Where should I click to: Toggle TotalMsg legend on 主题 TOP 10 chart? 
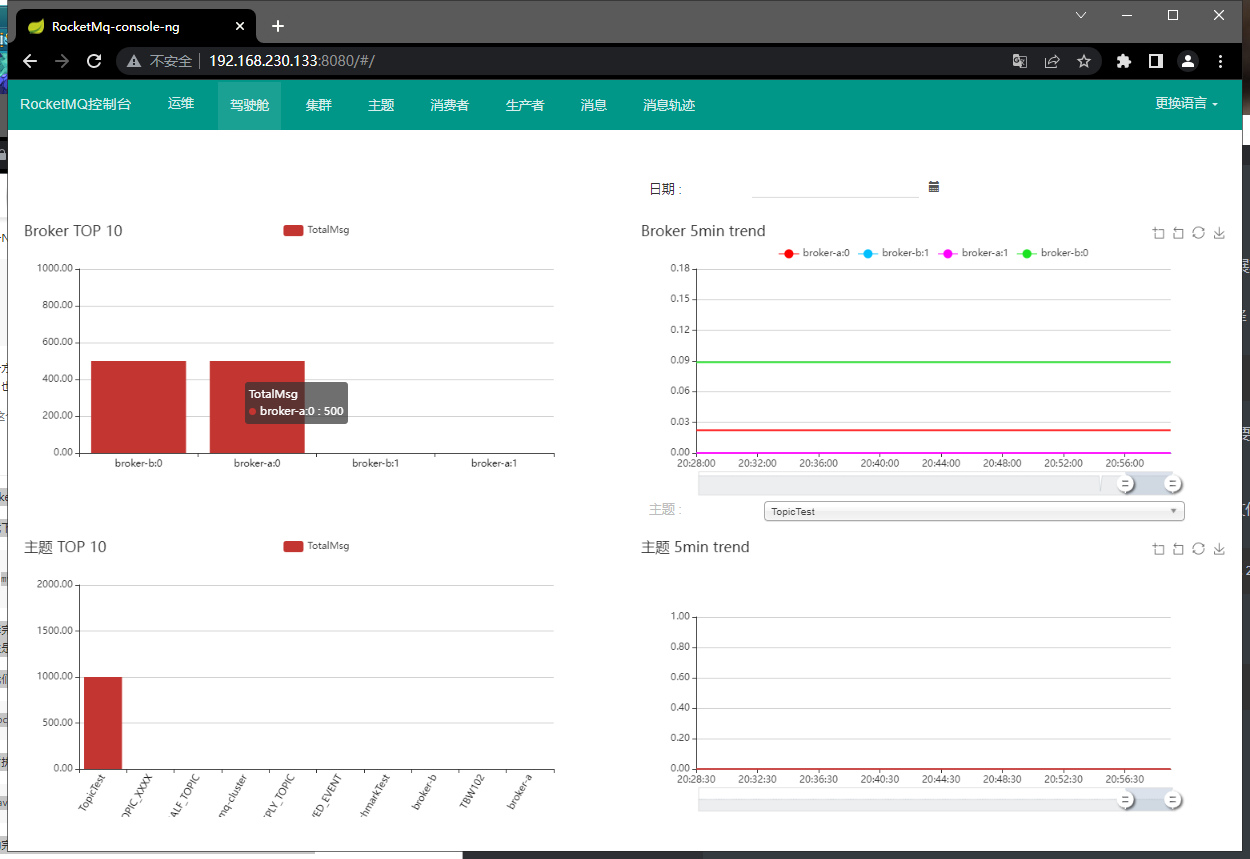pos(316,546)
